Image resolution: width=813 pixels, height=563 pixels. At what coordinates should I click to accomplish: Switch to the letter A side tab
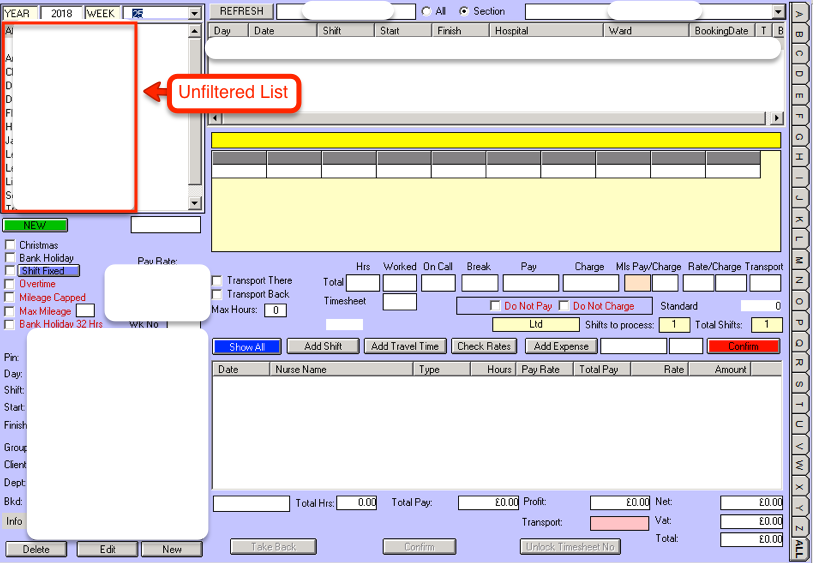pyautogui.click(x=800, y=12)
